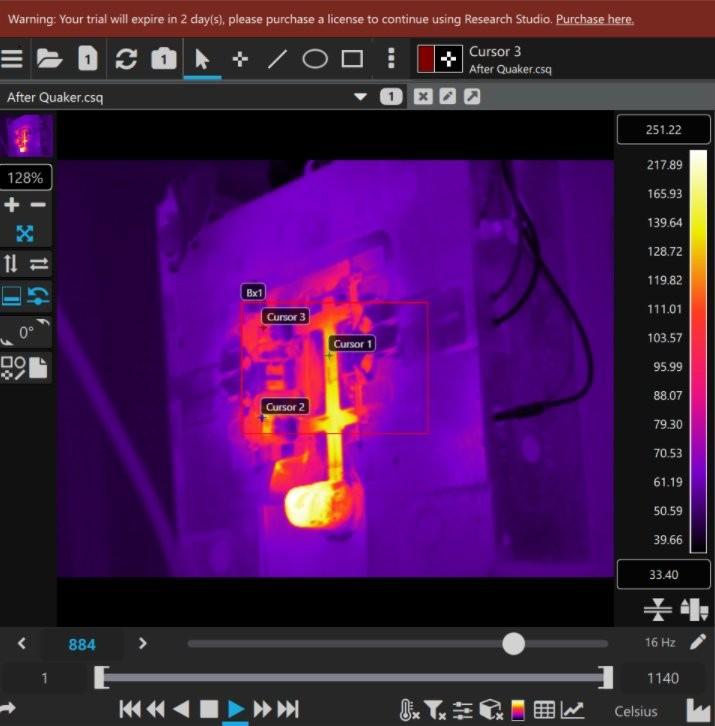Follow the Purchase here link

tap(595, 19)
